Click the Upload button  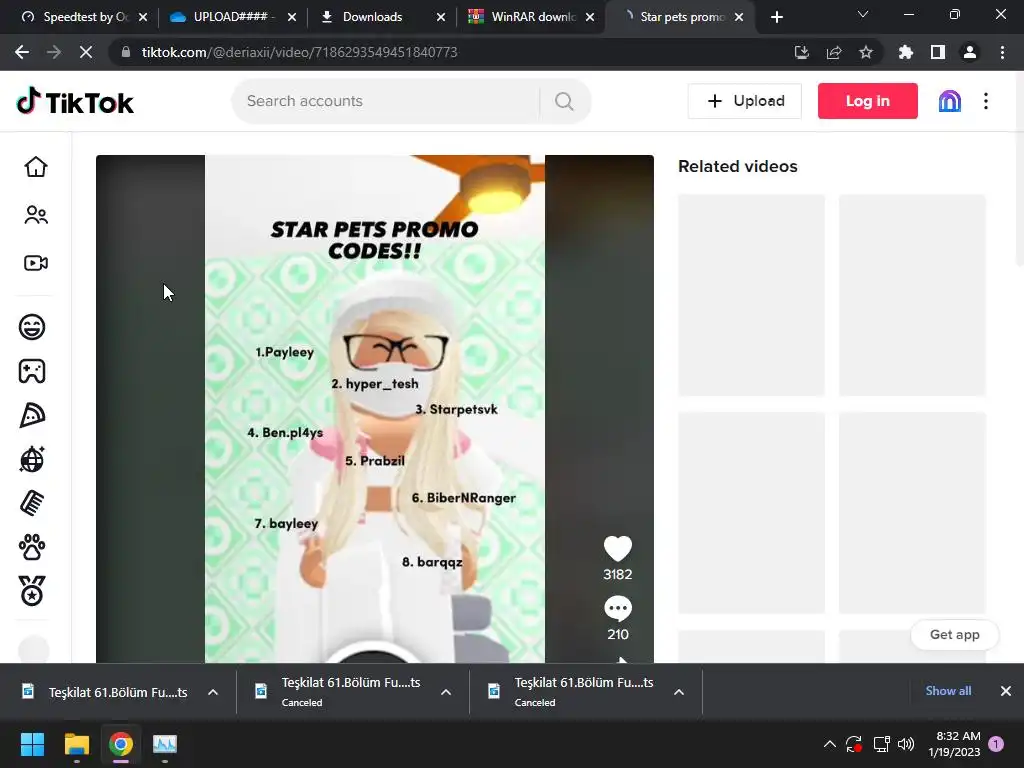[x=744, y=101]
